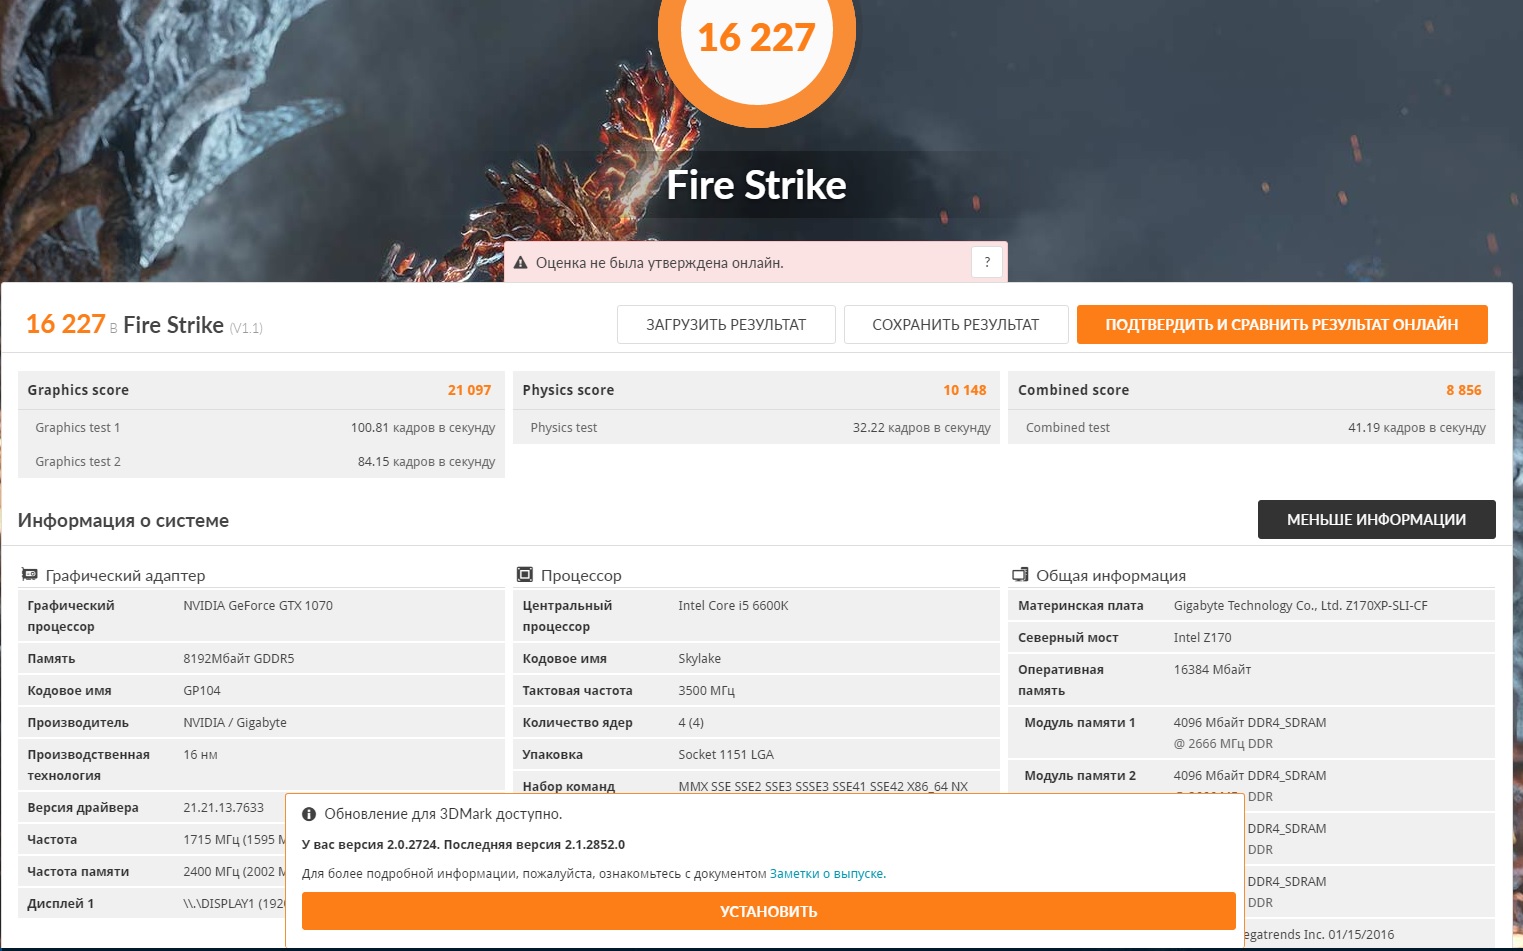Click the Physics test row
Viewport: 1523px width, 951px height.
[757, 427]
